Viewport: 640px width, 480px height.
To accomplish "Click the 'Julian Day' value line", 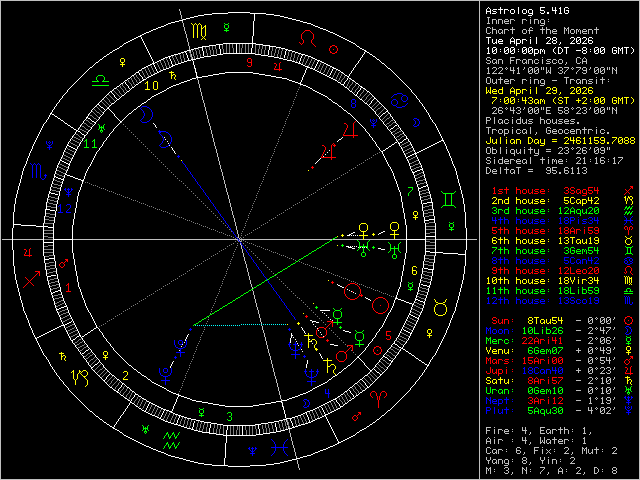I will [x=560, y=141].
